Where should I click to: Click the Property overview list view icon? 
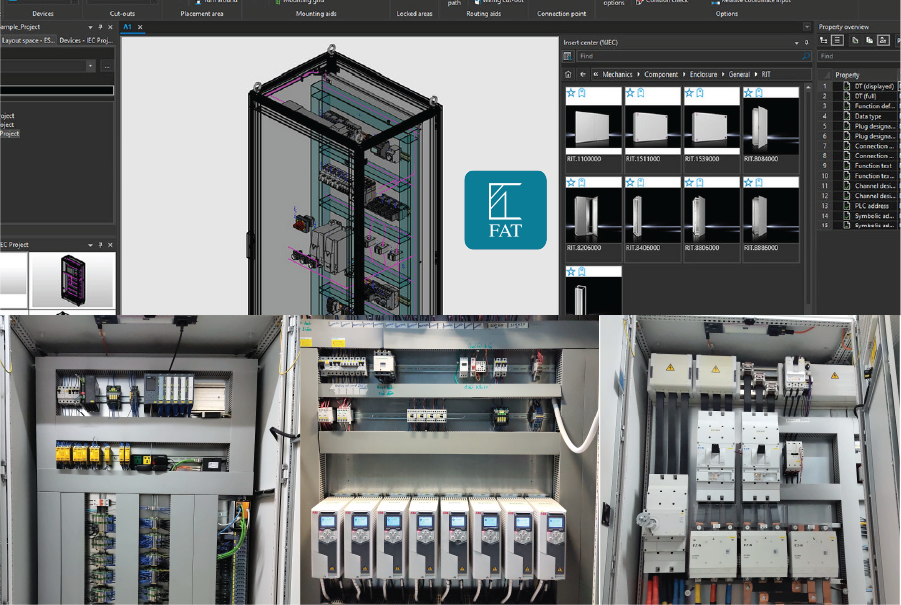click(x=837, y=40)
